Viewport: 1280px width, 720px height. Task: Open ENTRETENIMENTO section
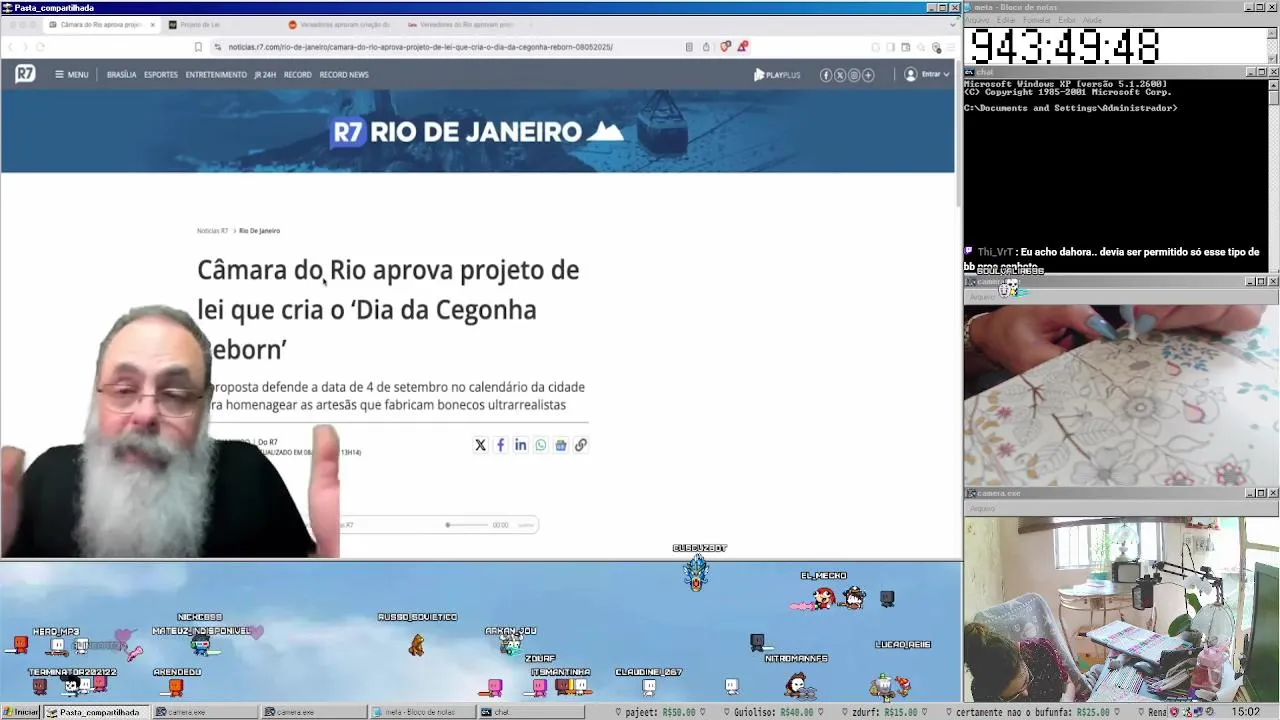pos(216,75)
